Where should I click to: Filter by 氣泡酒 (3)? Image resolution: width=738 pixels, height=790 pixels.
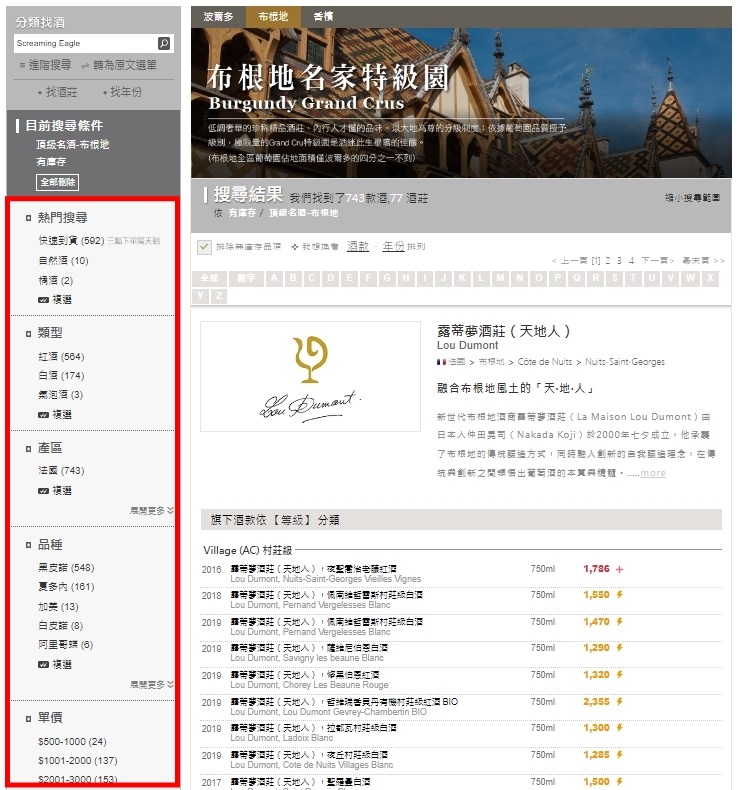coord(61,395)
